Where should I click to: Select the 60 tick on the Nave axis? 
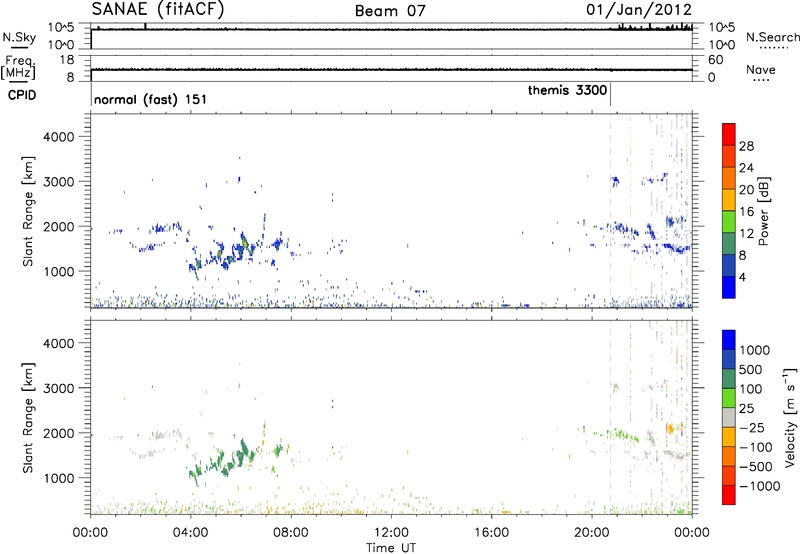pyautogui.click(x=715, y=60)
